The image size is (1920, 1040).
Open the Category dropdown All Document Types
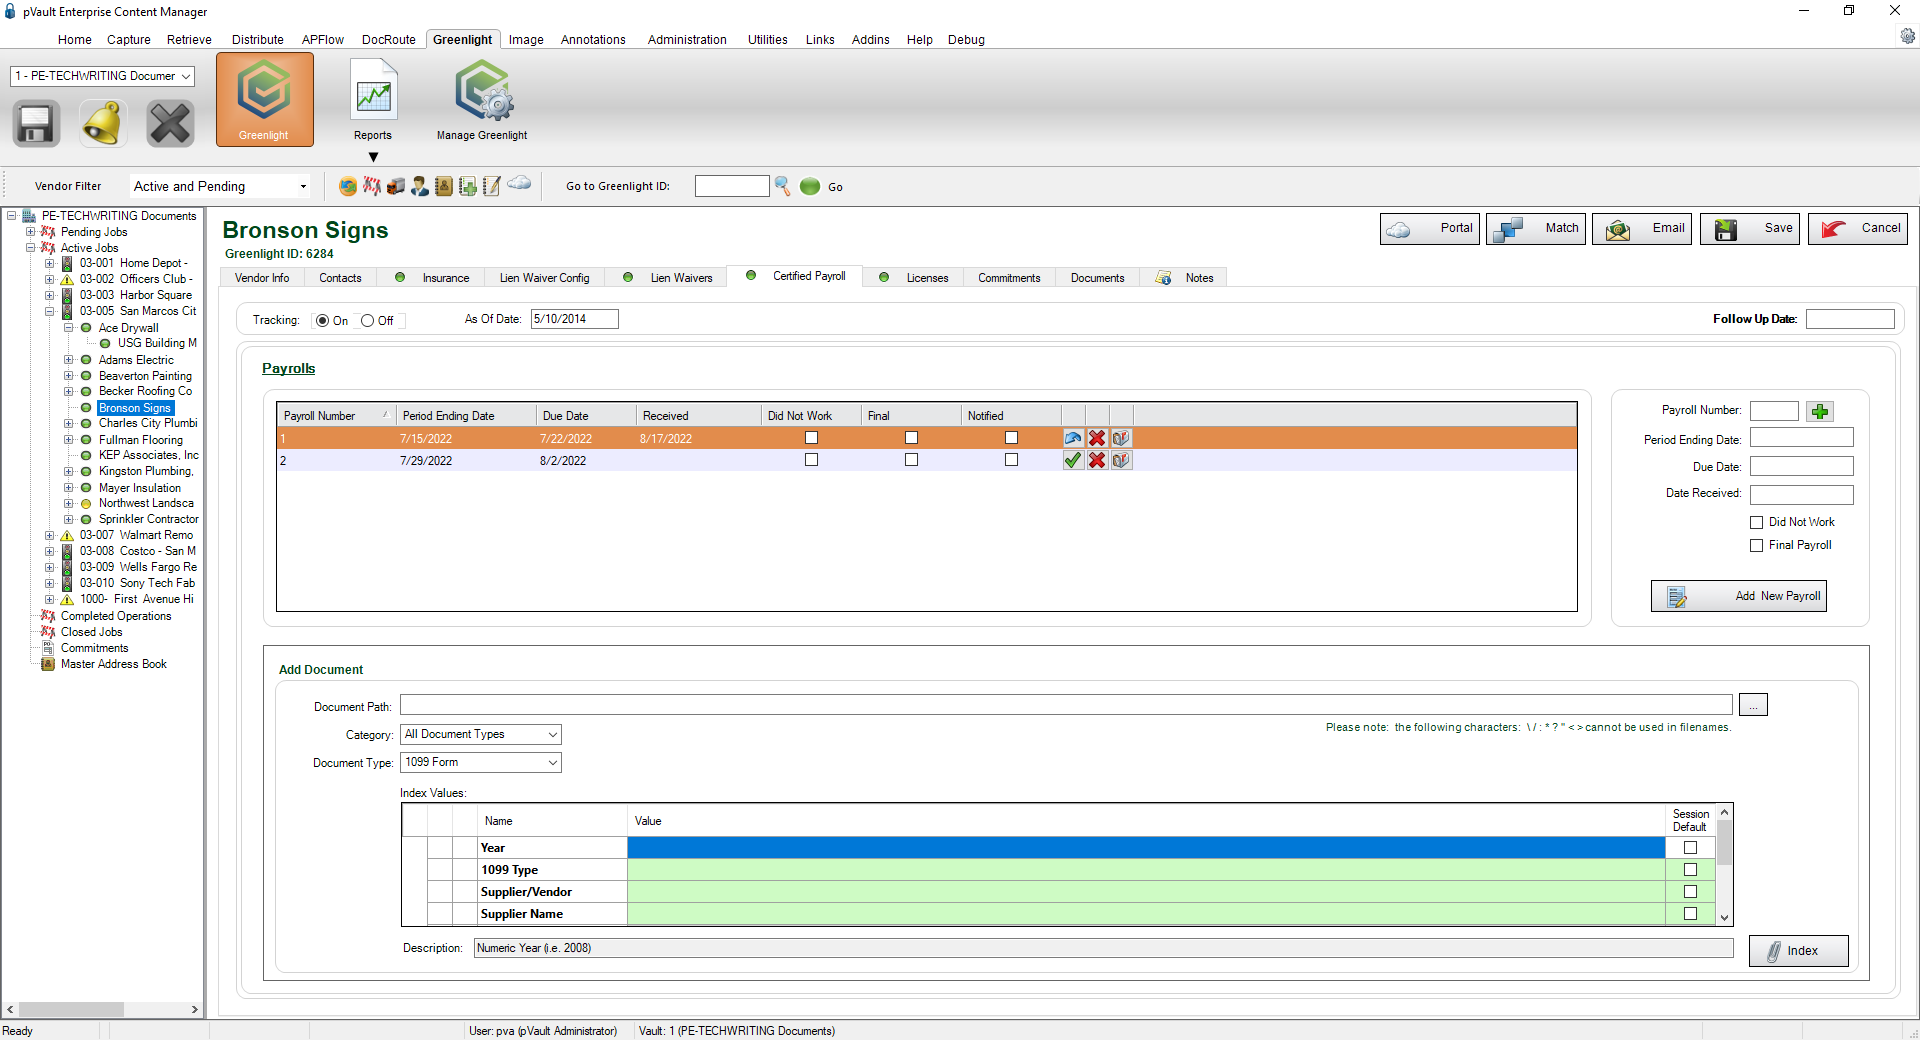click(x=481, y=734)
